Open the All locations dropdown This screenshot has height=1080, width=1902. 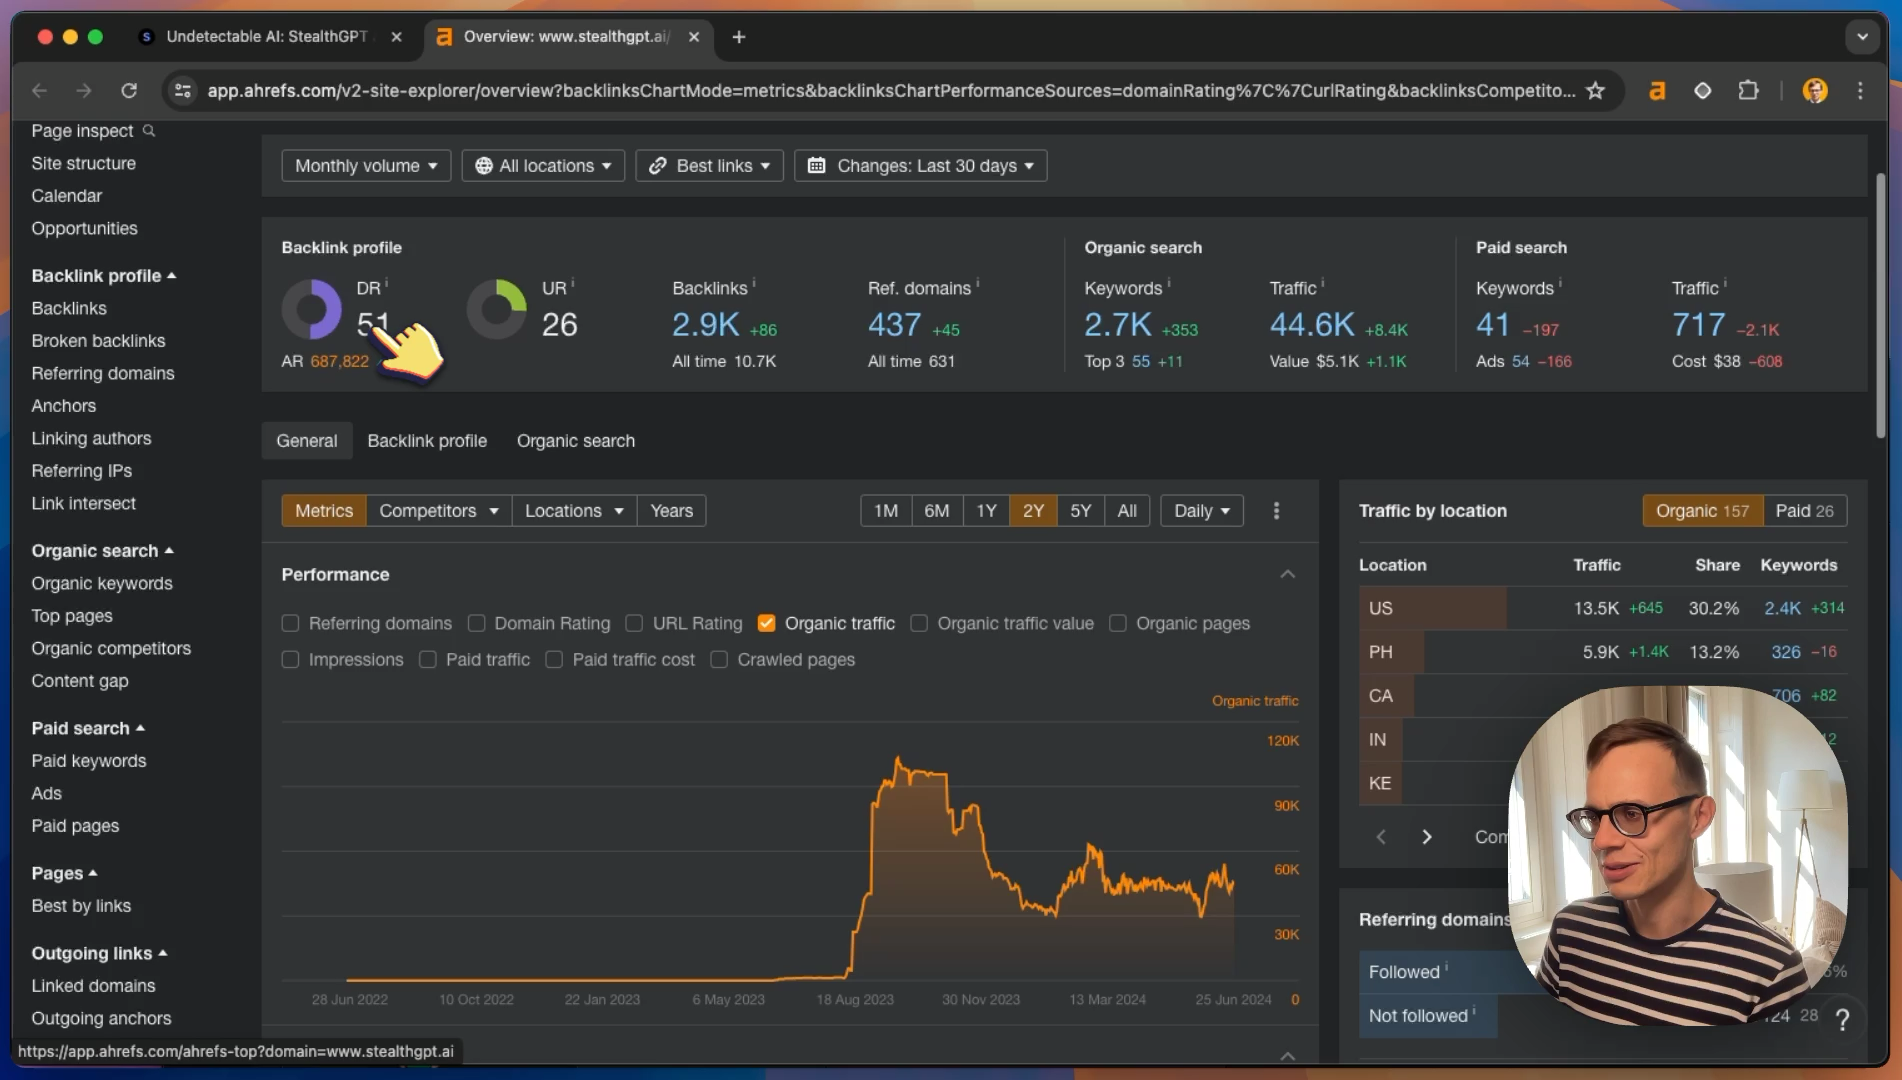[x=543, y=165]
